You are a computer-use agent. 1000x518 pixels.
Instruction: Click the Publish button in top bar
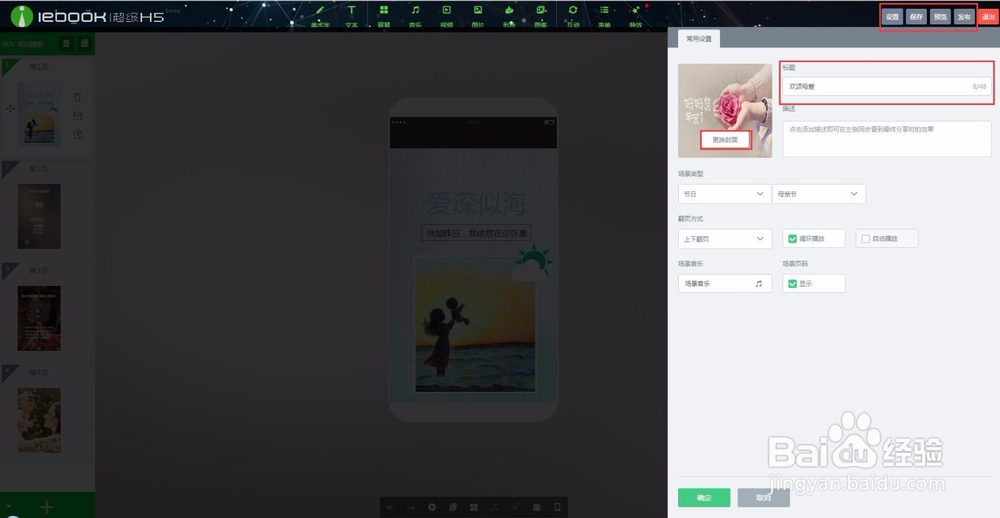[964, 17]
